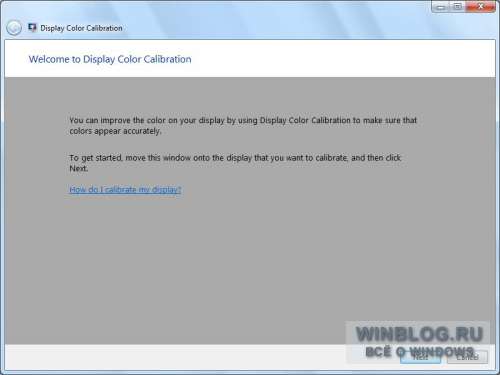Cancel the color calibration wizard
Screen dimensions: 500x375
pos(467,357)
